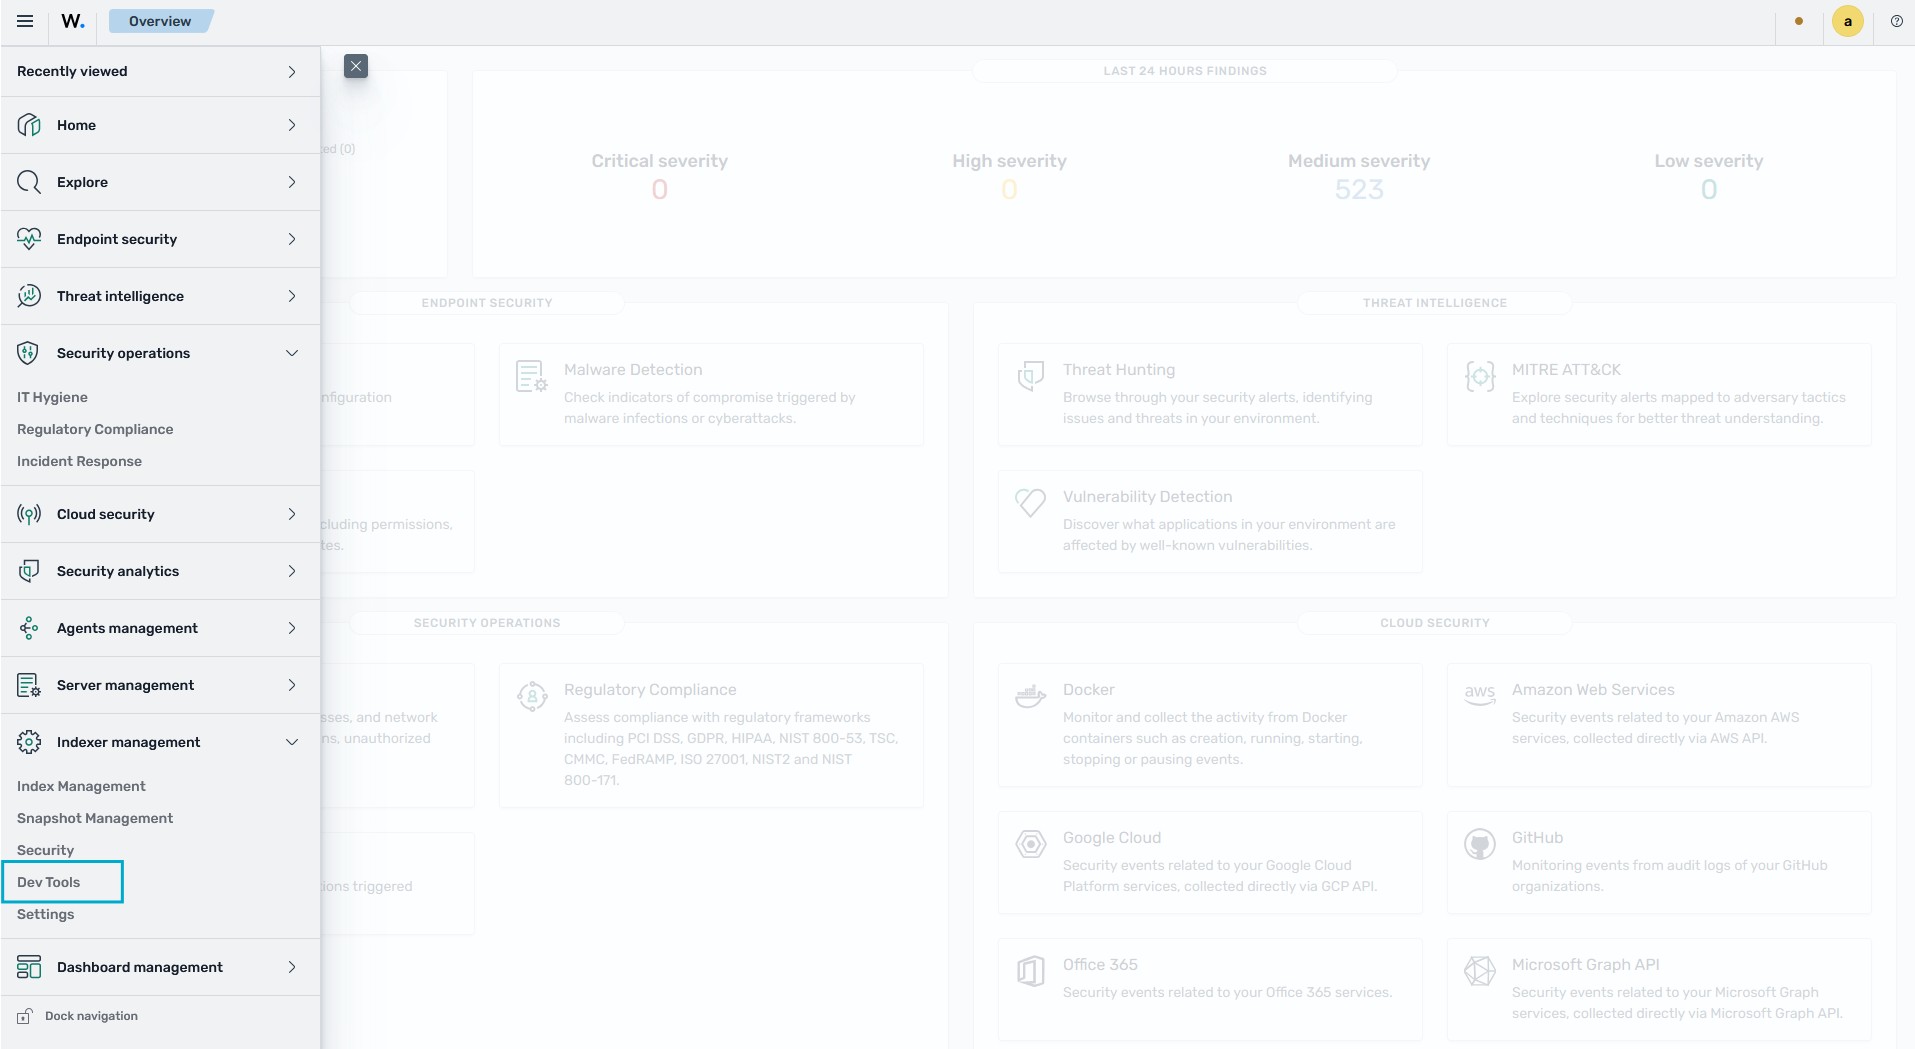Expand the Server management chevron
The width and height of the screenshot is (1915, 1049).
292,685
